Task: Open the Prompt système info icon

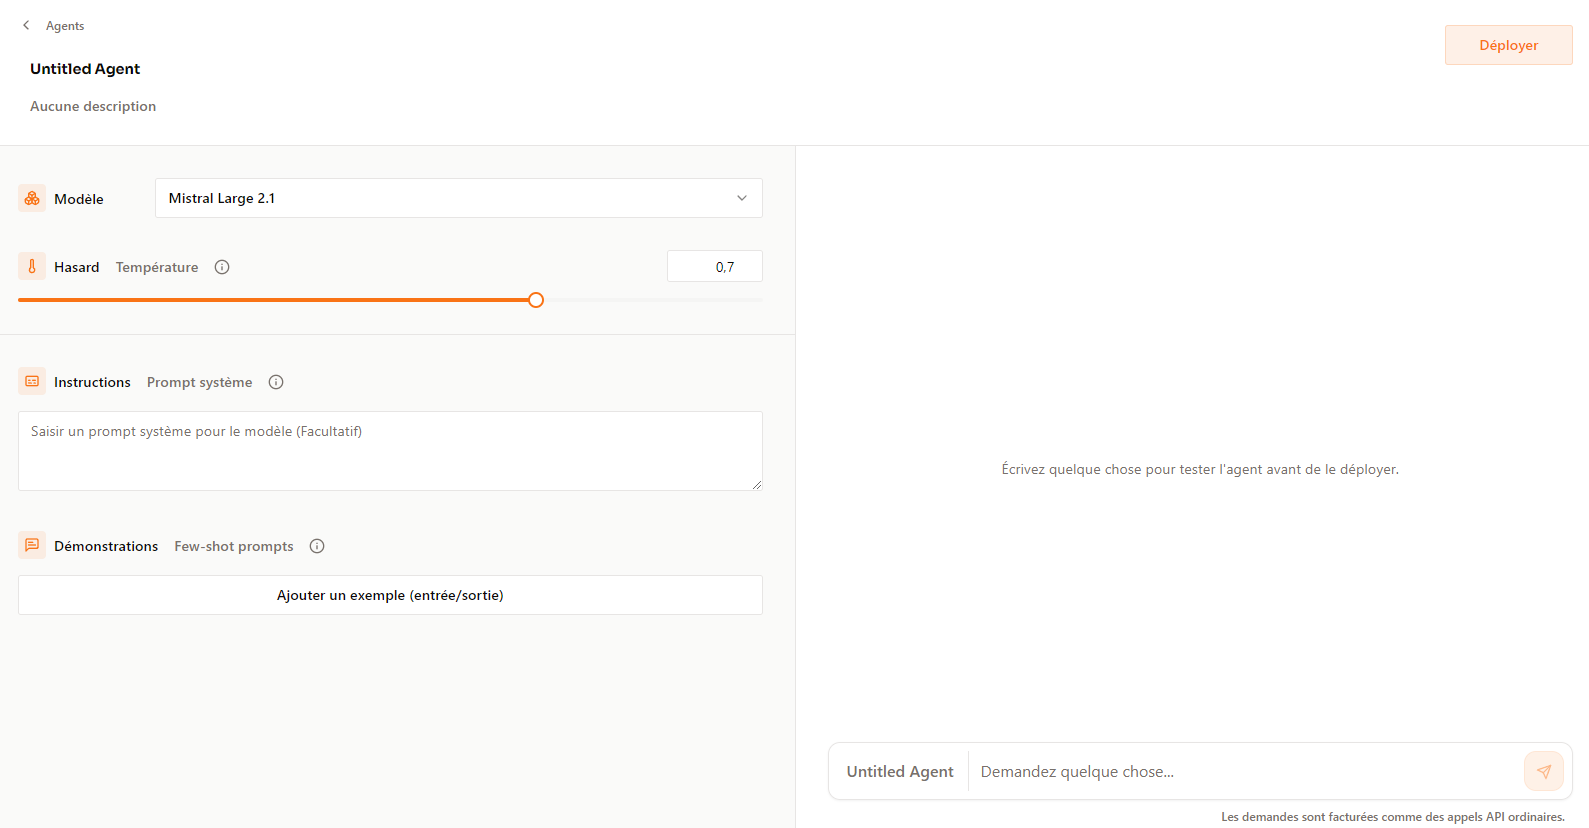Action: tap(276, 382)
